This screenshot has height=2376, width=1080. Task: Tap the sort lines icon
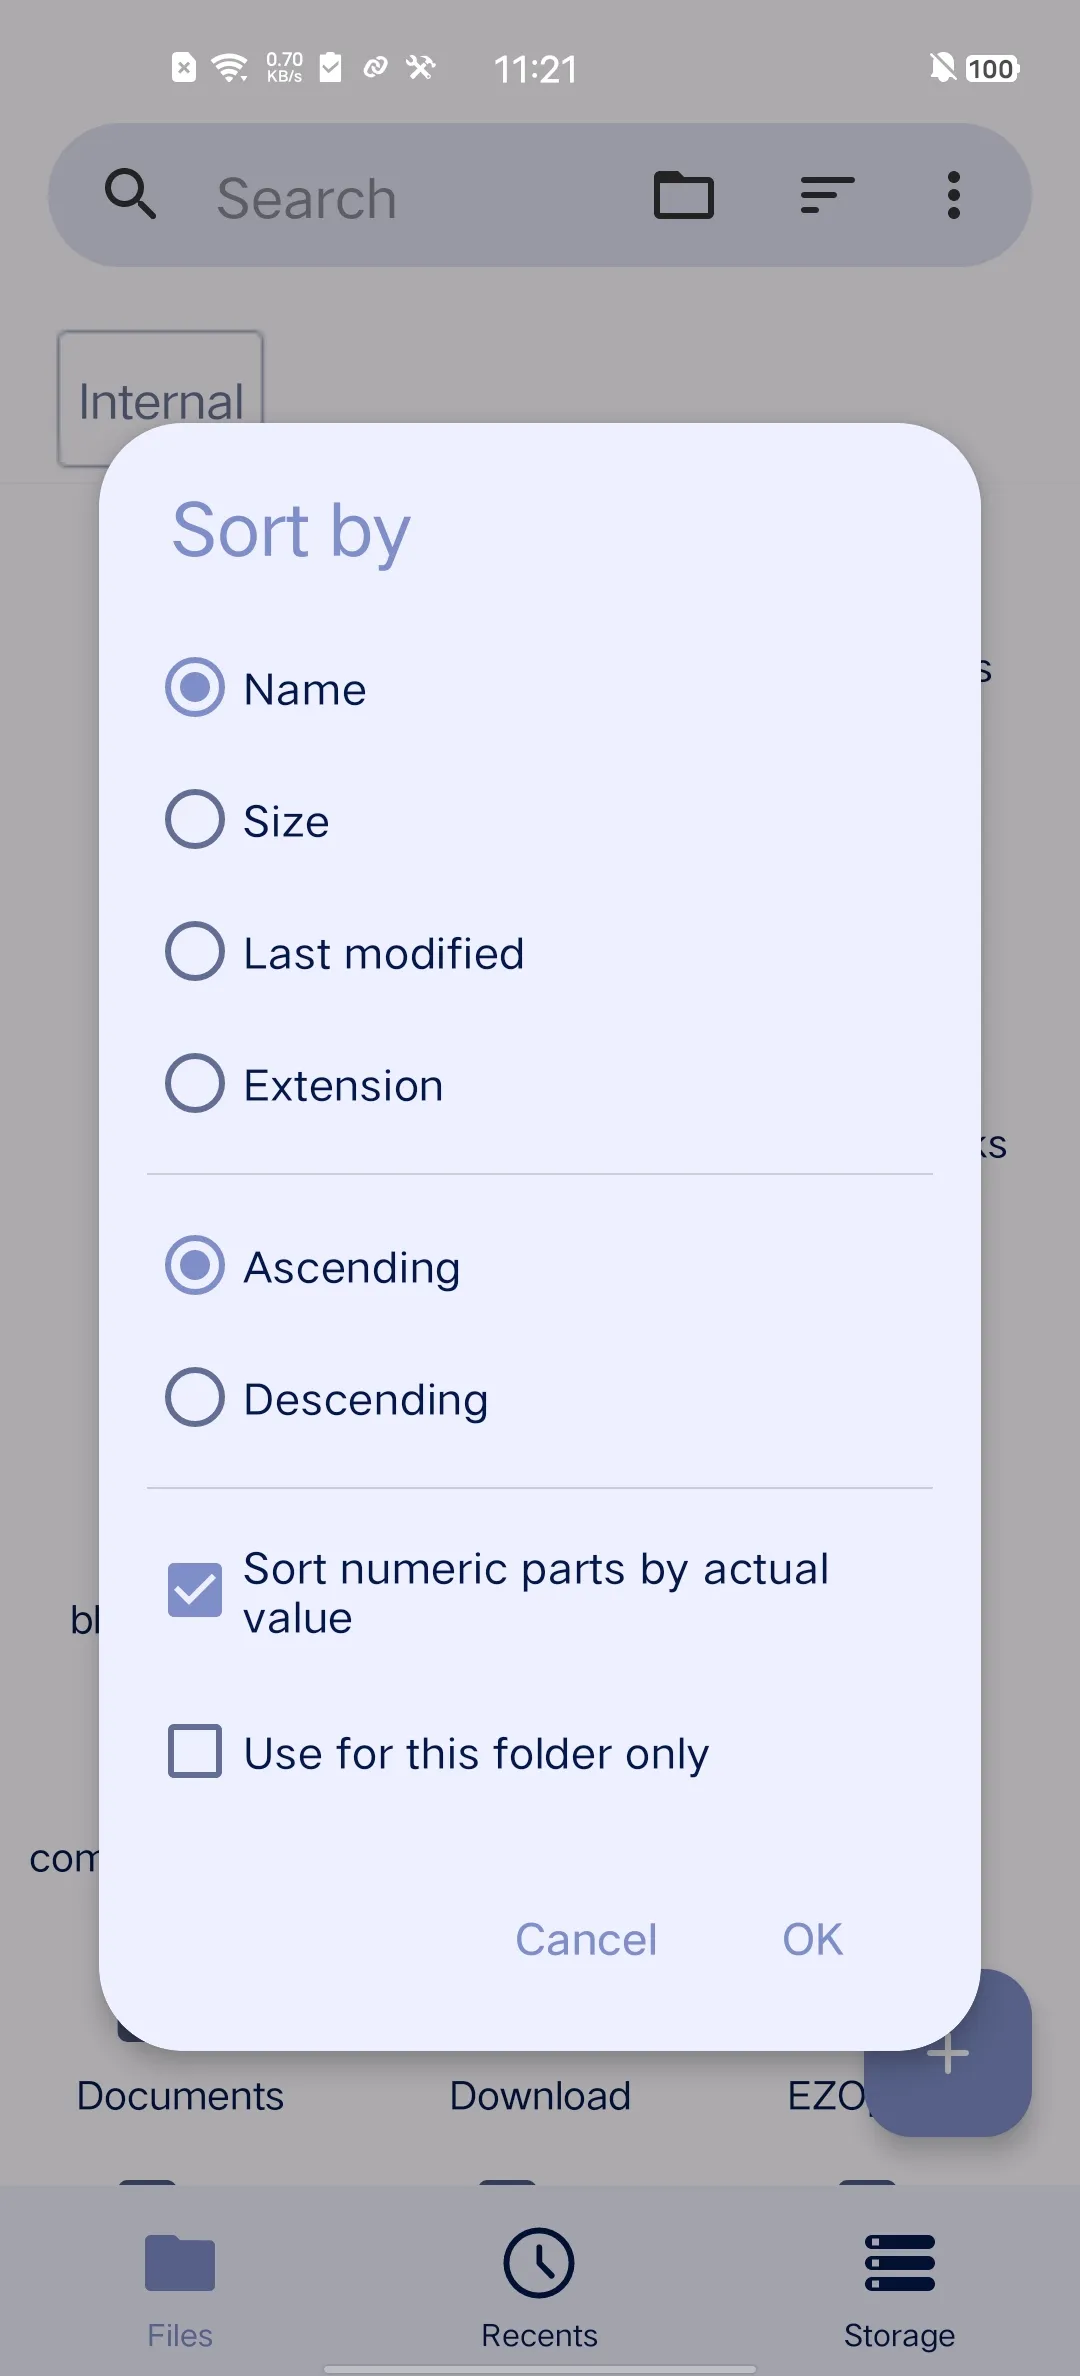[x=827, y=195]
